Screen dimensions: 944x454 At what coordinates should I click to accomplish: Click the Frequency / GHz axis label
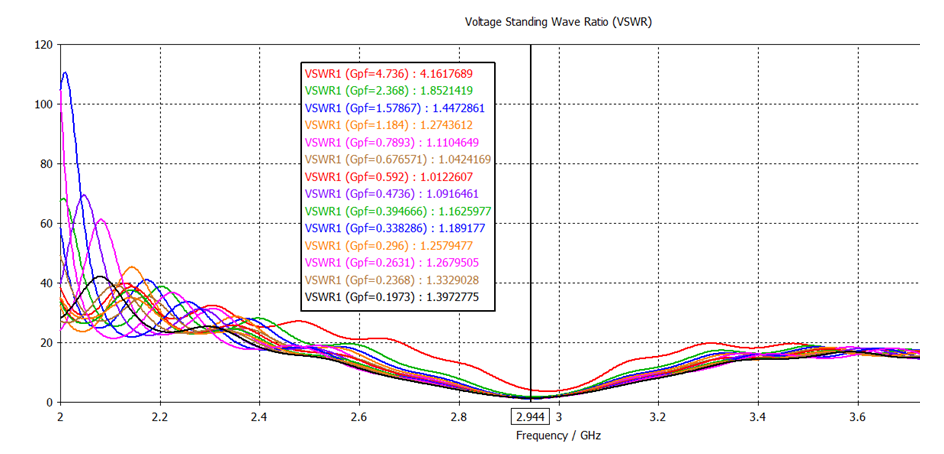(559, 436)
